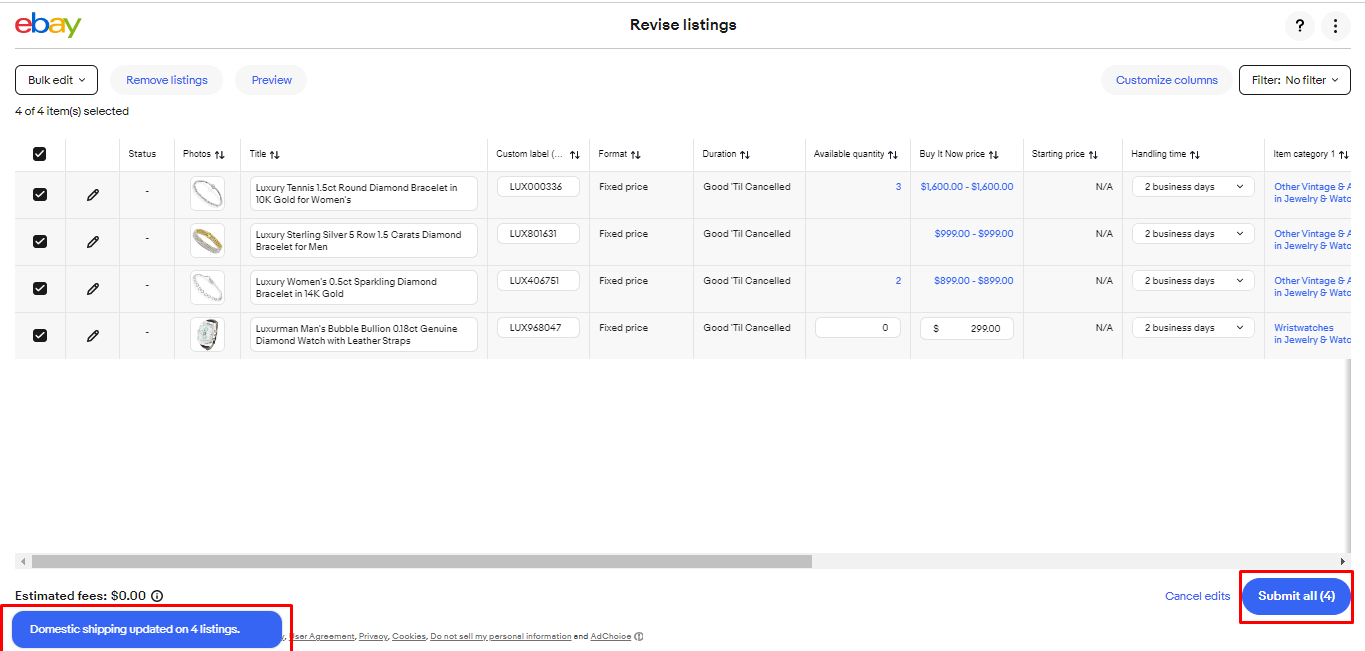
Task: Open the Bulk edit dropdown
Action: pos(56,80)
